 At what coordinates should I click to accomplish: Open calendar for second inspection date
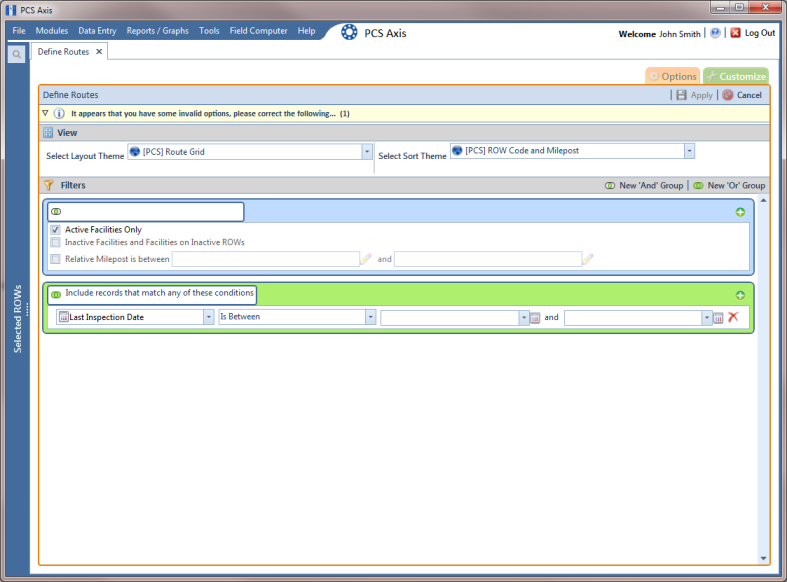pyautogui.click(x=718, y=318)
